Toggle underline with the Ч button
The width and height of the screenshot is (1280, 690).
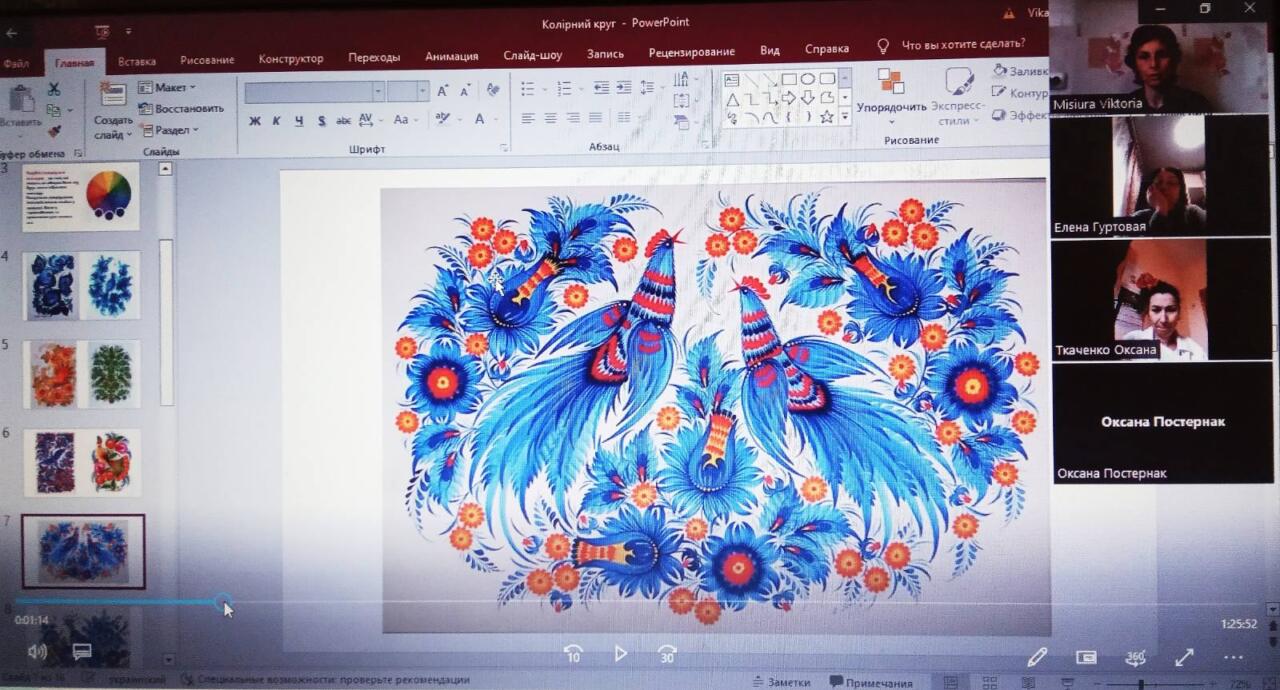[x=299, y=121]
